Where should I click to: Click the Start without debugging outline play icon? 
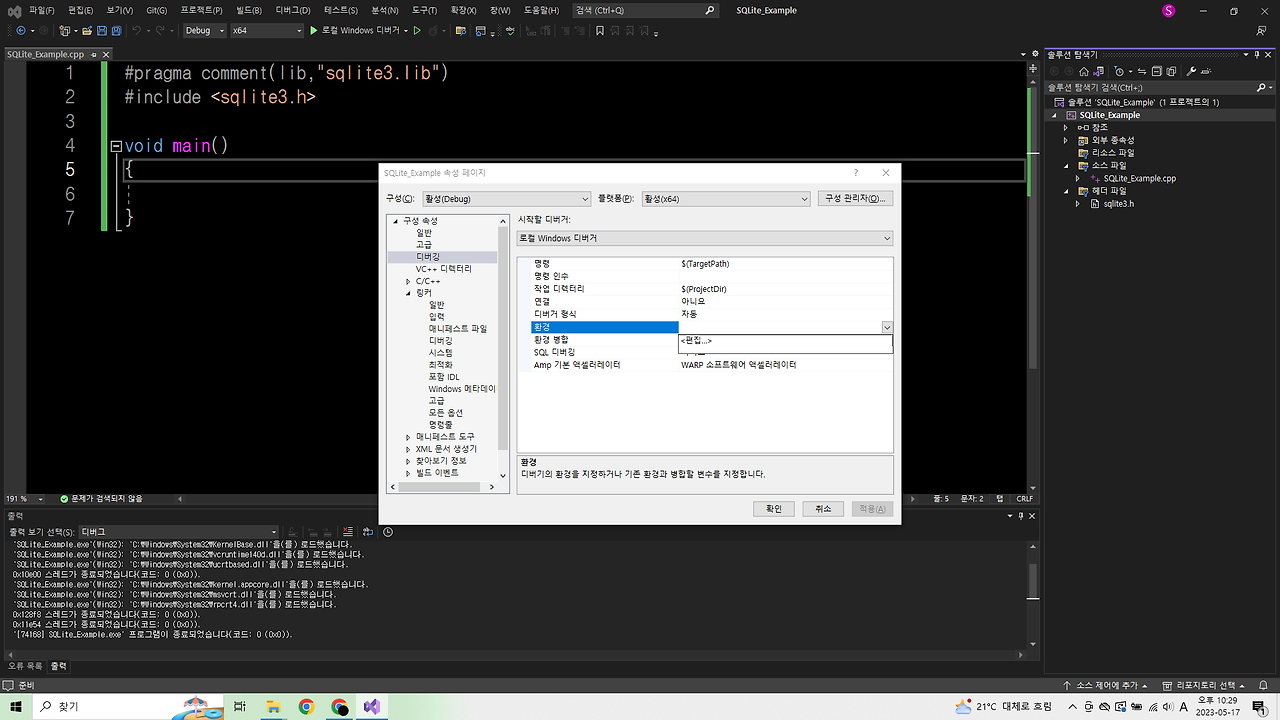tap(418, 30)
